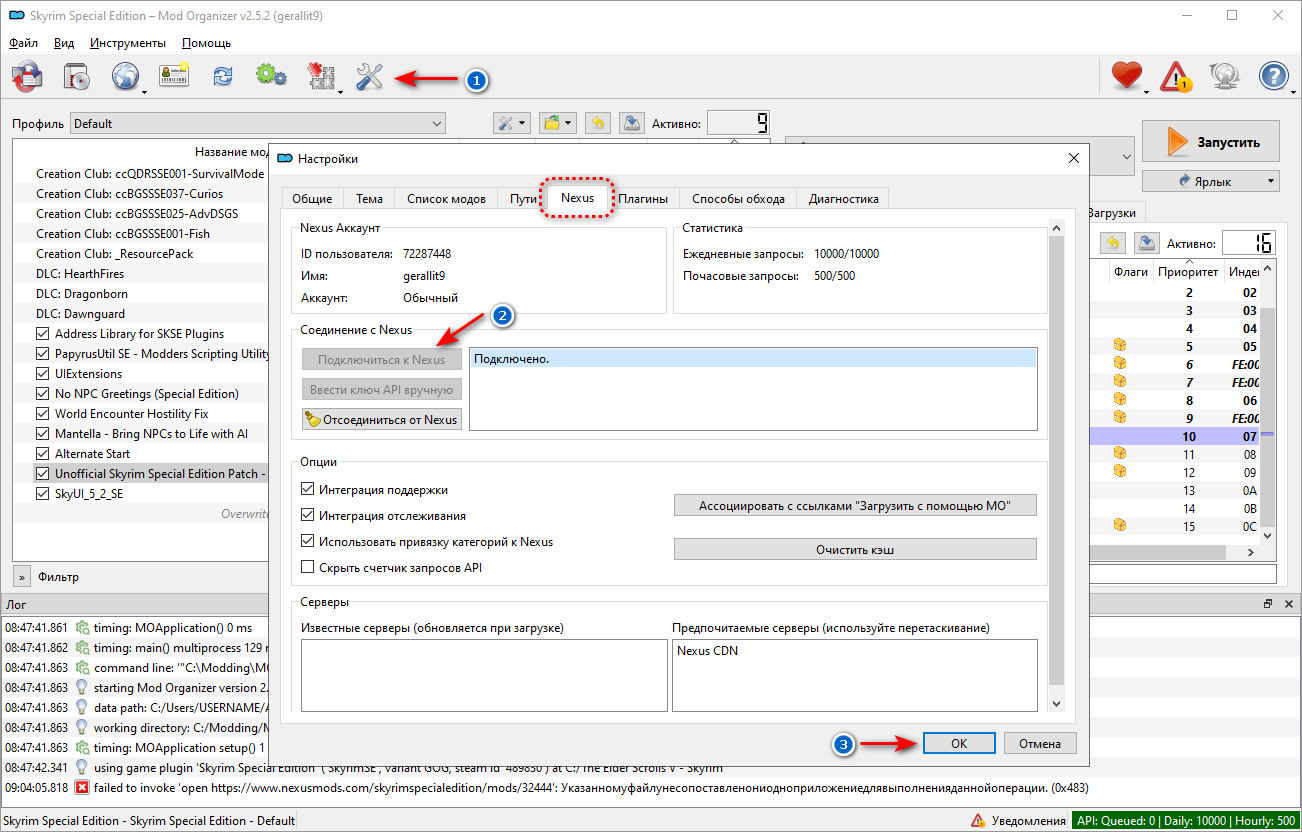Screen dimensions: 1302x832
Task: Uncheck the SkyUI_5_2_SE mod
Action: tap(43, 494)
